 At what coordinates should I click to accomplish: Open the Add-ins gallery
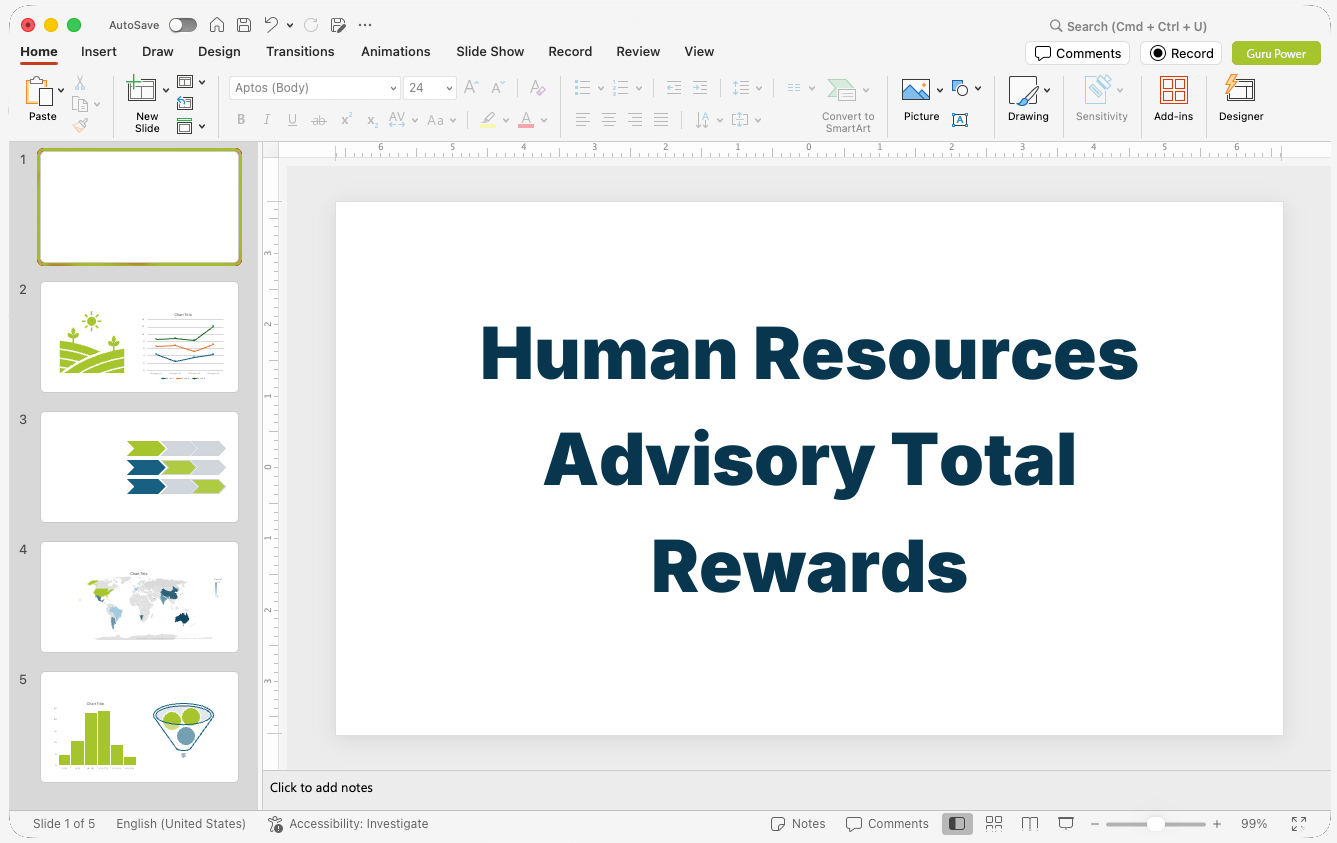pyautogui.click(x=1173, y=99)
